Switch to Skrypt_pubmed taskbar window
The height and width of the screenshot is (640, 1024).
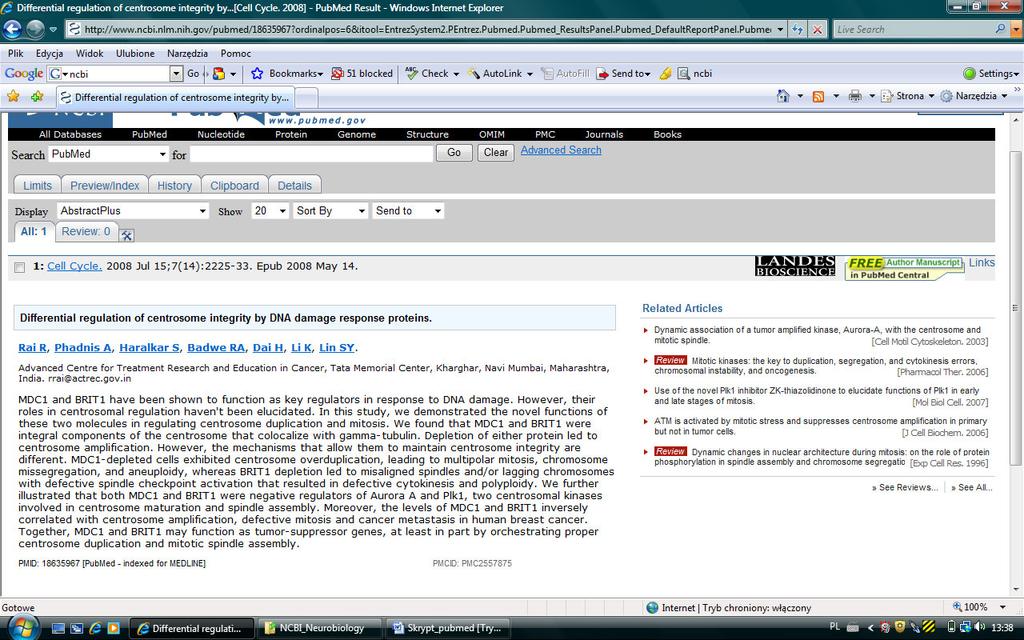coord(447,628)
